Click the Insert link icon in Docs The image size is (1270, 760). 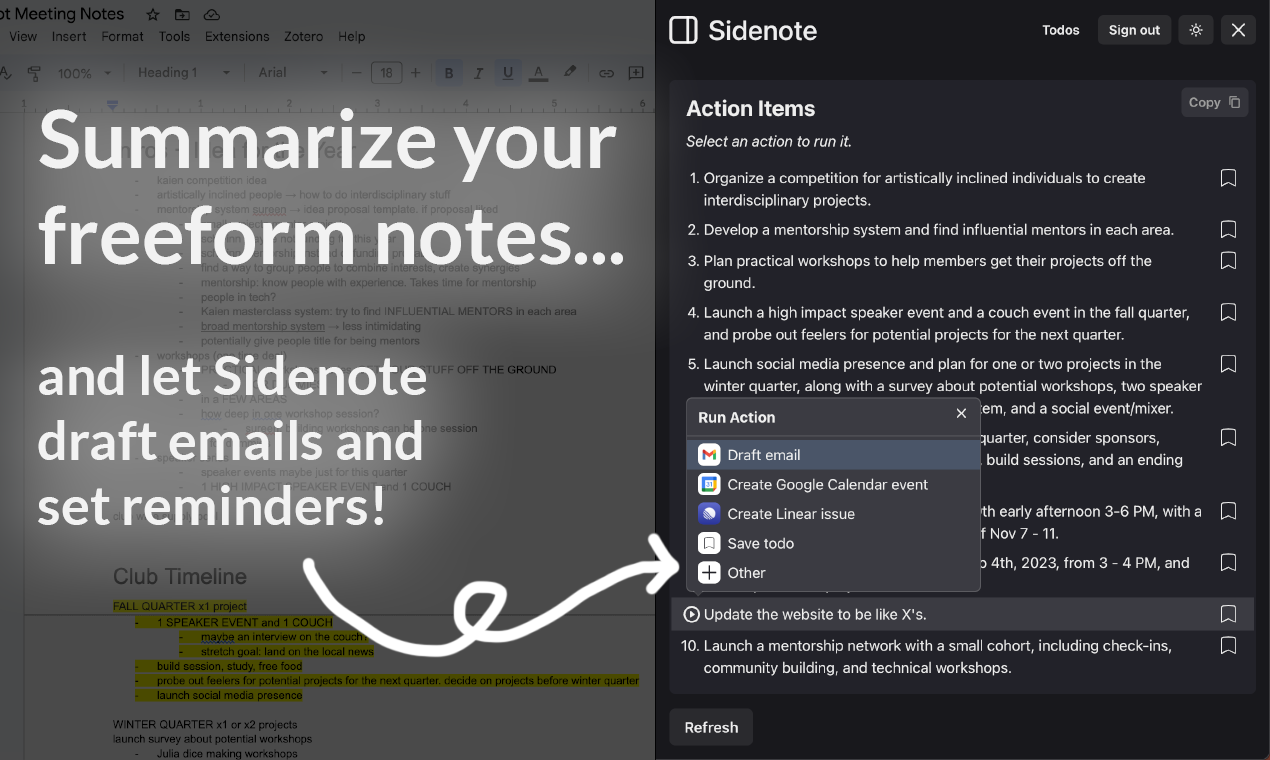(x=606, y=73)
